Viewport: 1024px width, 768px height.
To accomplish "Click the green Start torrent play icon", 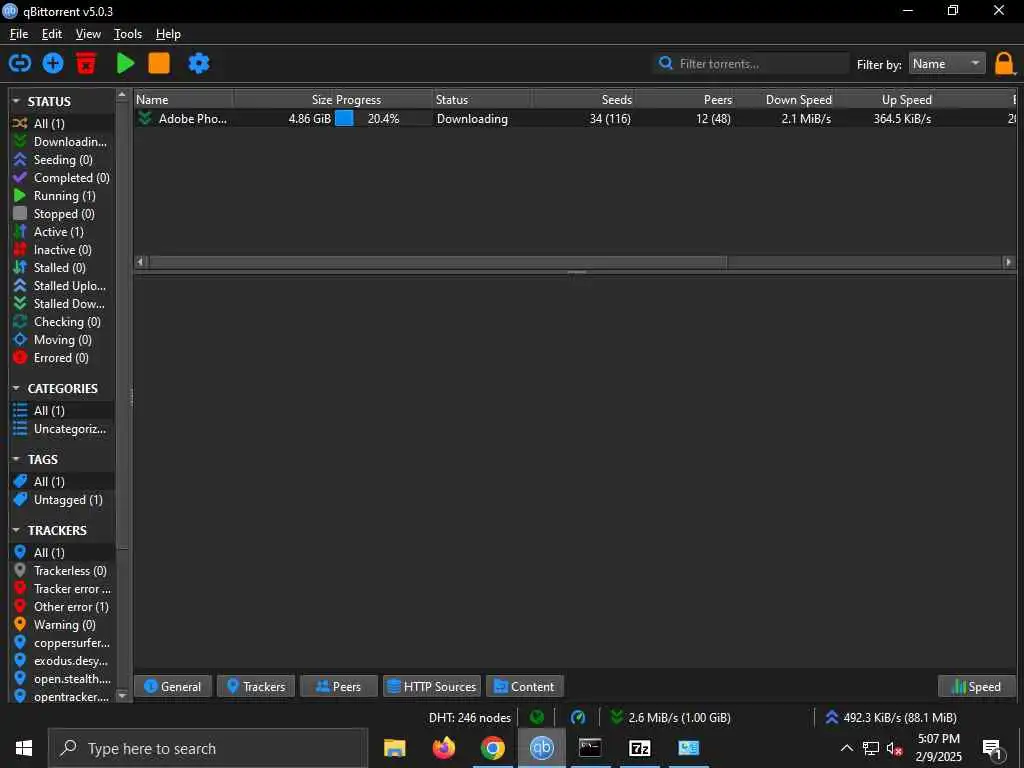I will [125, 63].
